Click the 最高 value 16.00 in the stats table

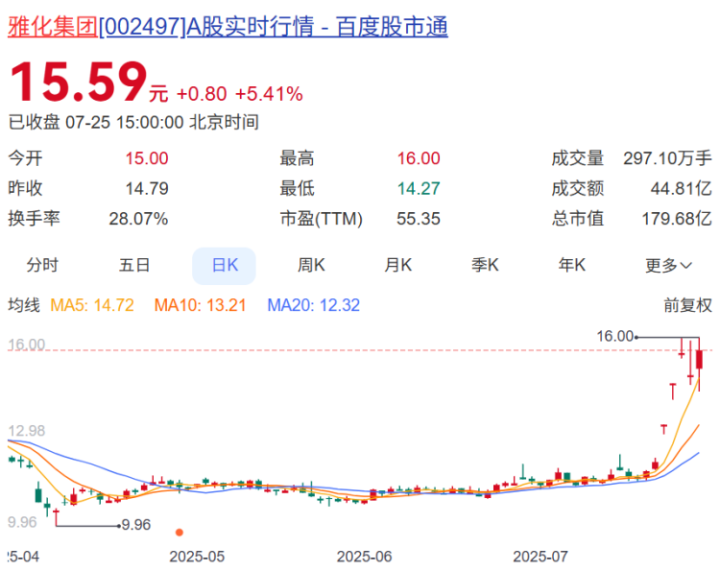[x=418, y=158]
